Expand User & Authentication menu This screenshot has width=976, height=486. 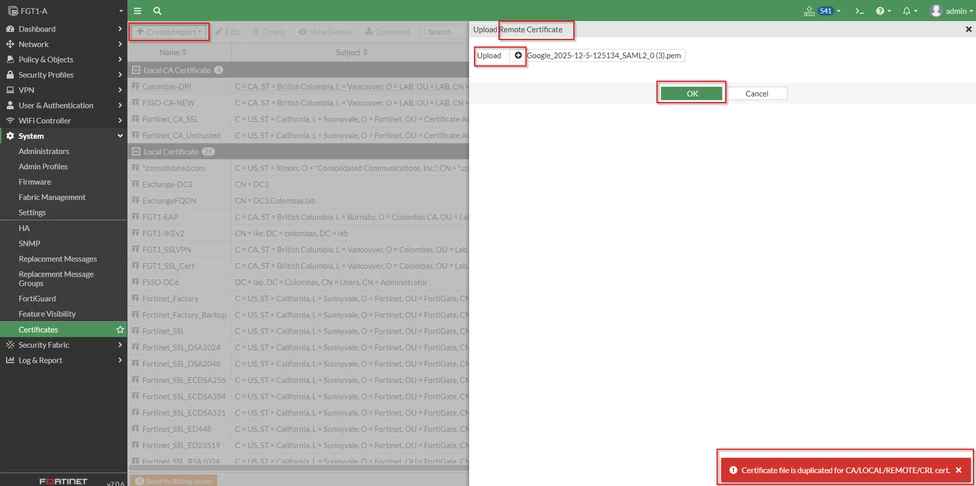(x=120, y=105)
